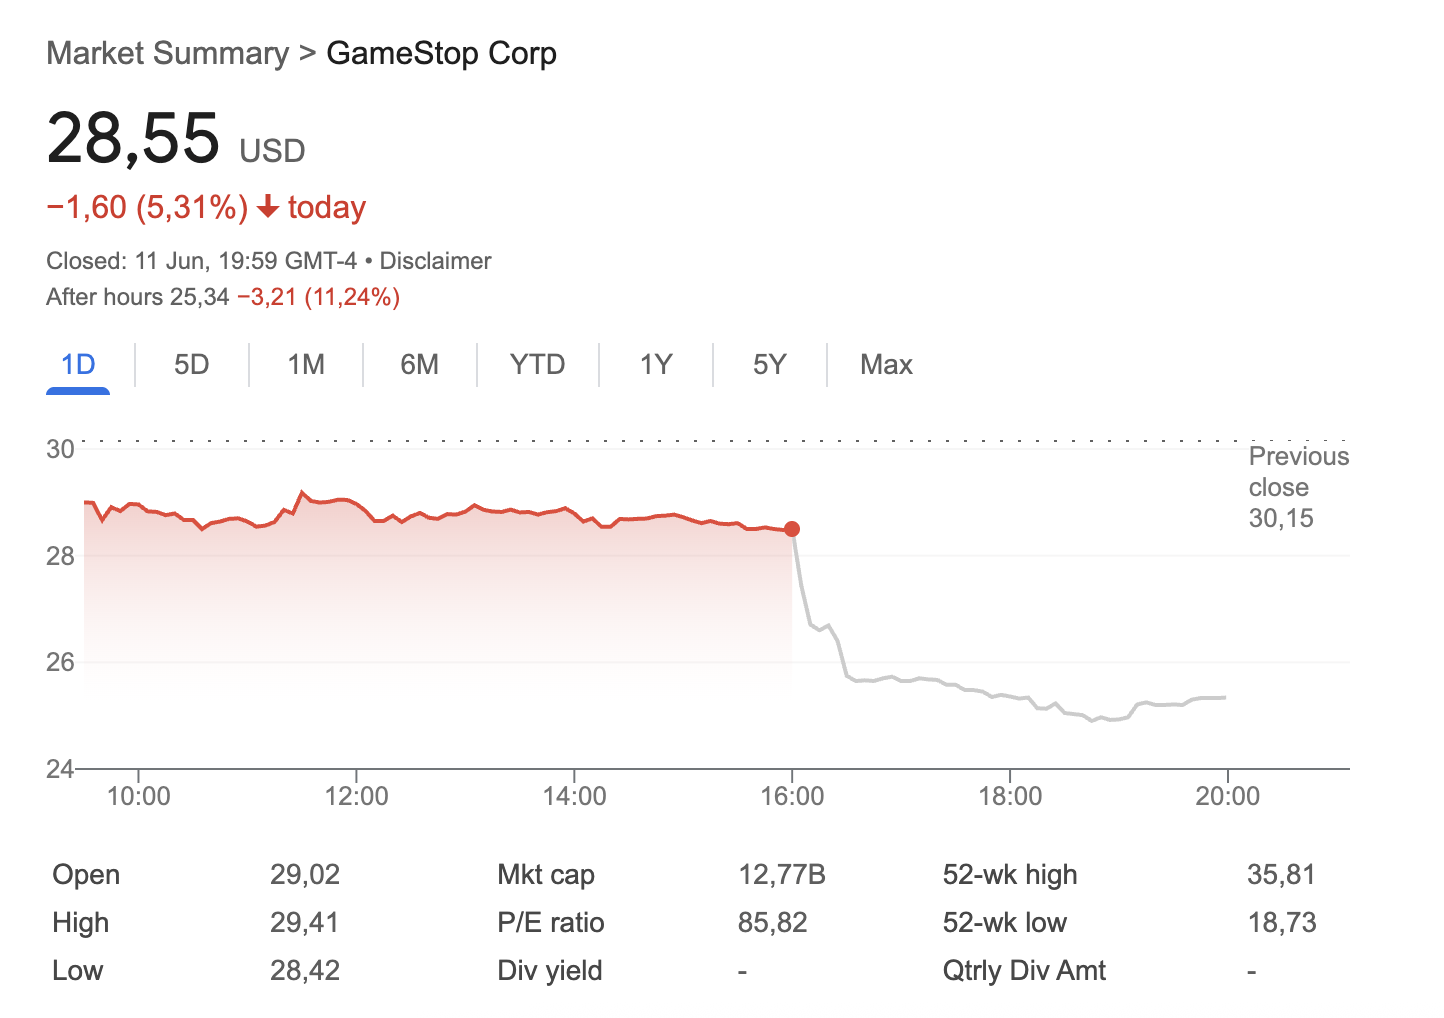Show the 1M chart range
Viewport: 1444px width, 1018px height.
(305, 364)
